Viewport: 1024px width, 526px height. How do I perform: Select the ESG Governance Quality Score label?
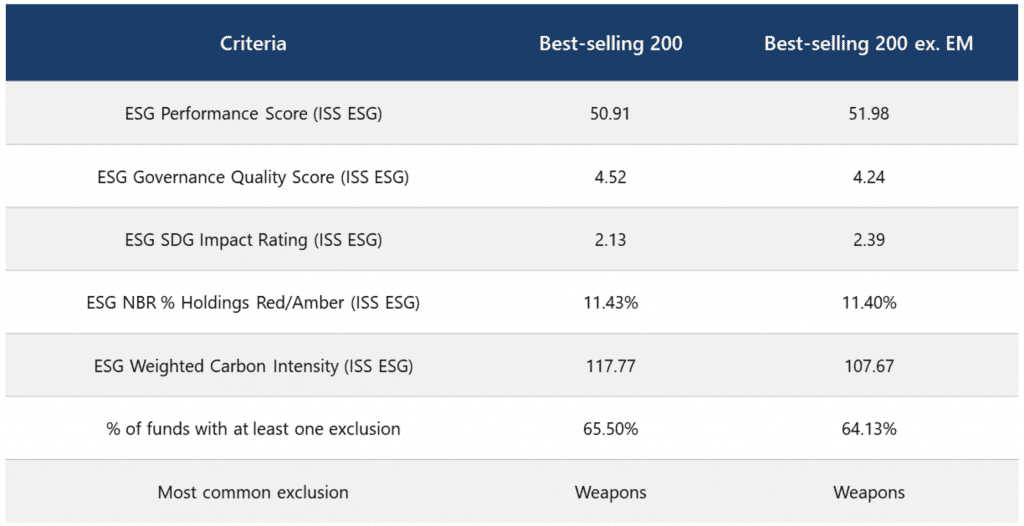pyautogui.click(x=253, y=177)
